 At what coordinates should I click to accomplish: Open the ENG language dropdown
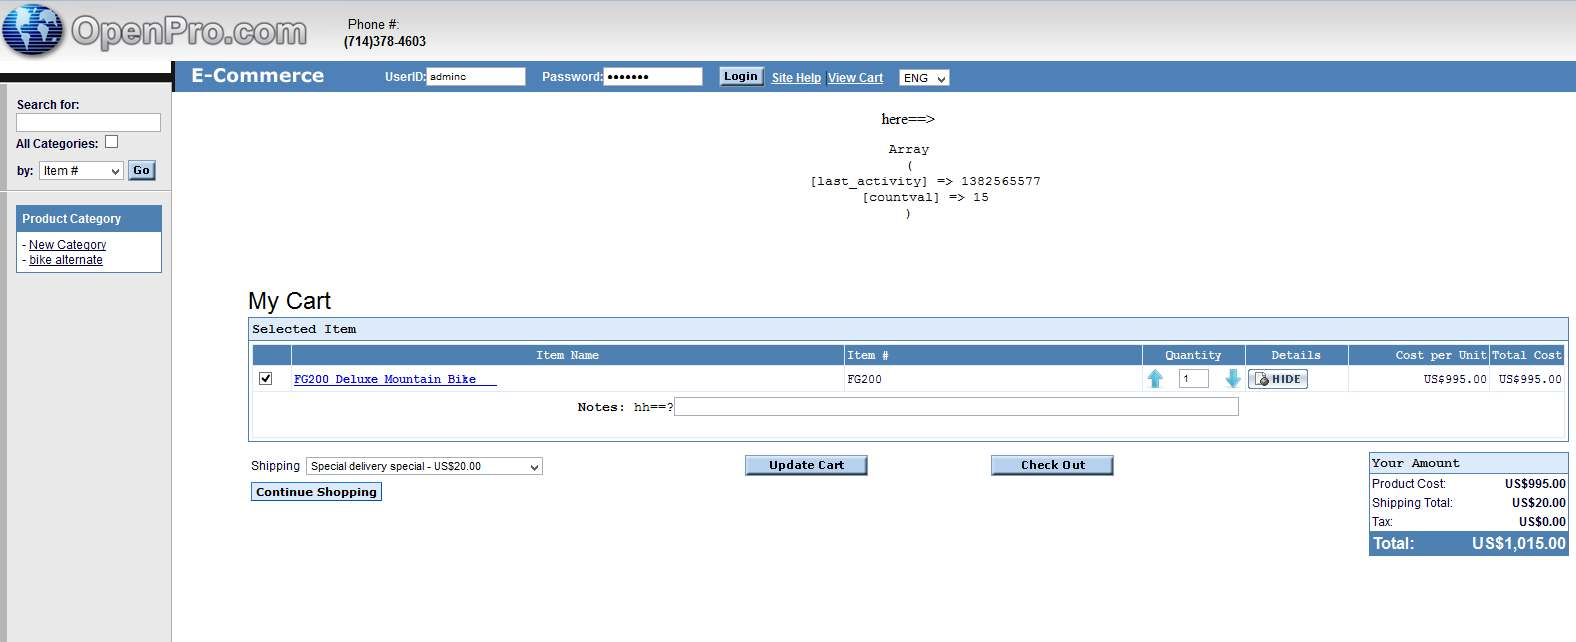pyautogui.click(x=924, y=78)
